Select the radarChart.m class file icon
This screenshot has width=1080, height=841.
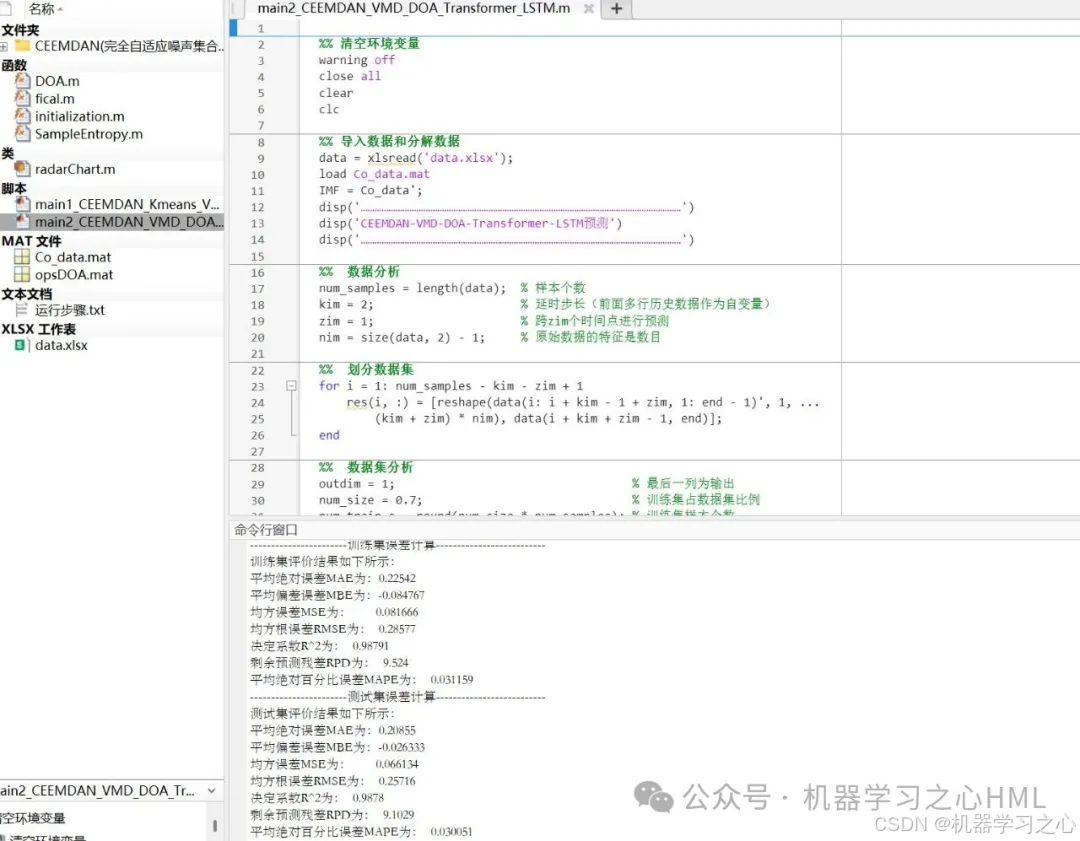[x=23, y=169]
